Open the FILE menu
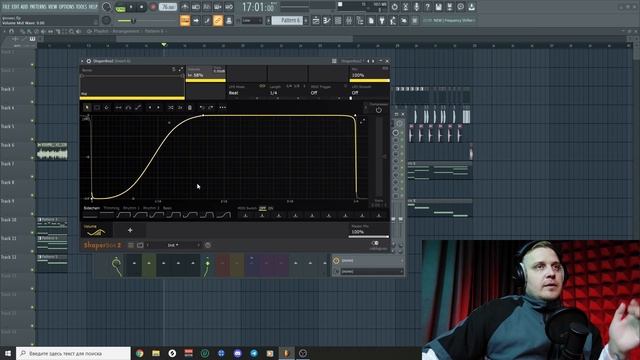Image resolution: width=640 pixels, height=360 pixels. pos(6,7)
